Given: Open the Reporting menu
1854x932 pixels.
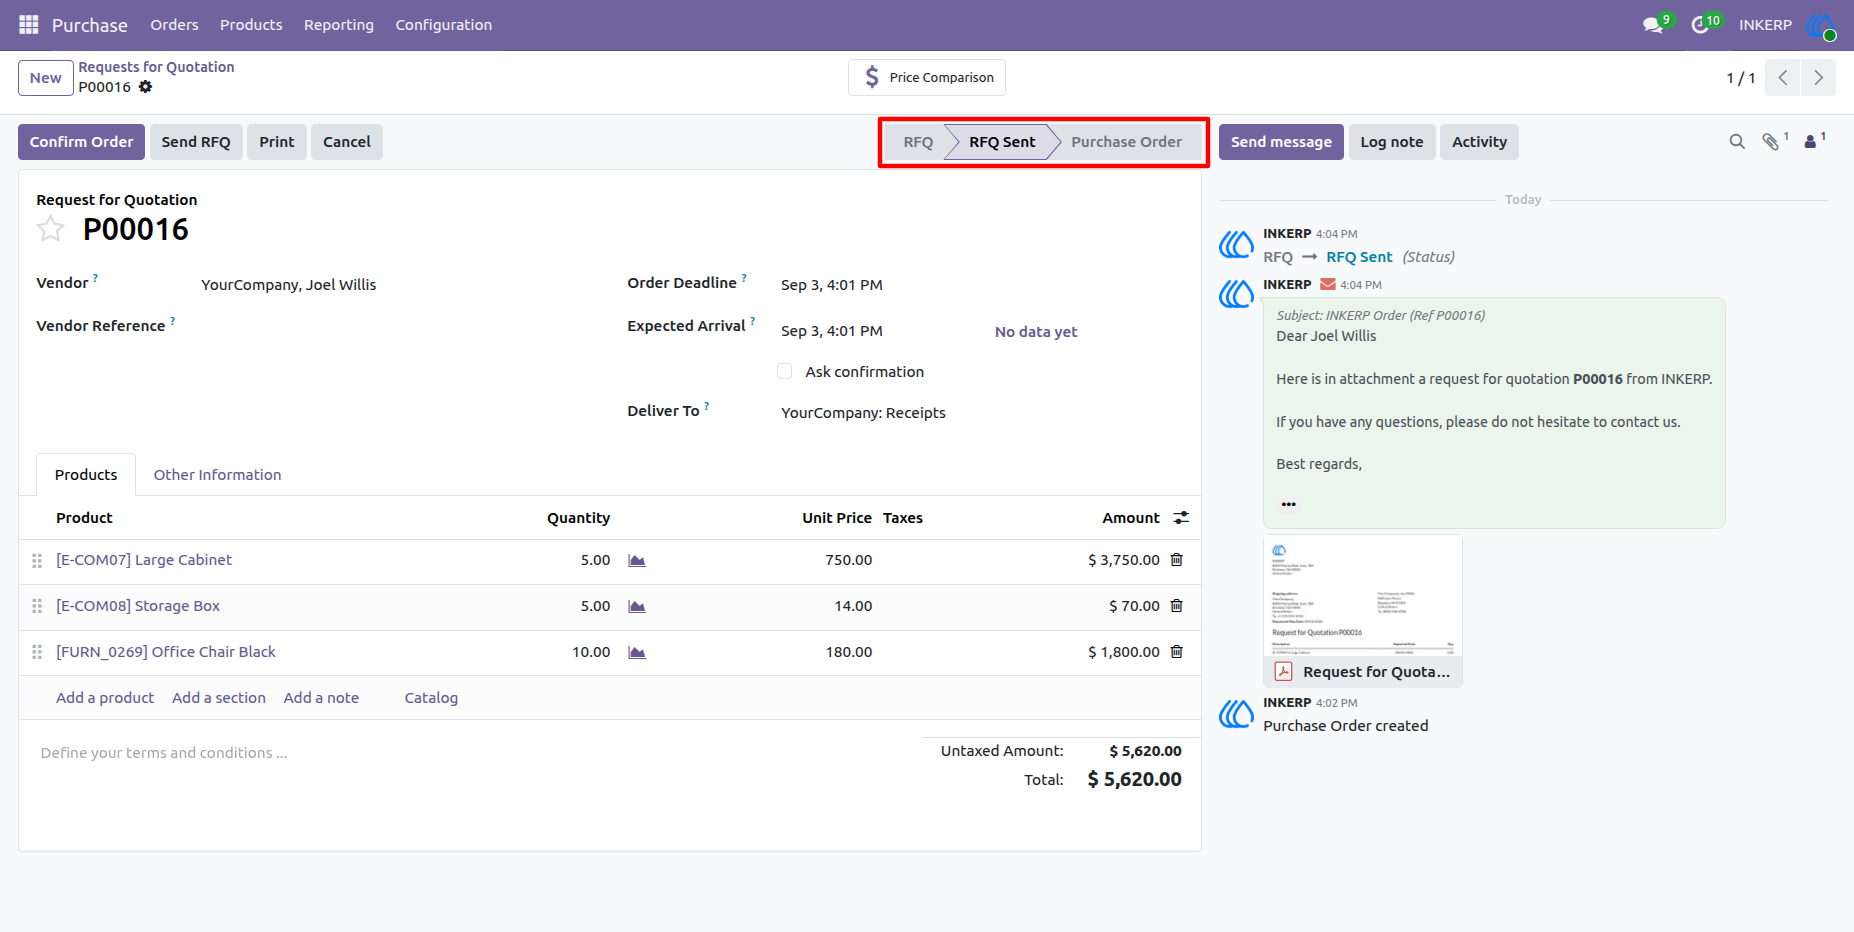Looking at the screenshot, I should (339, 25).
